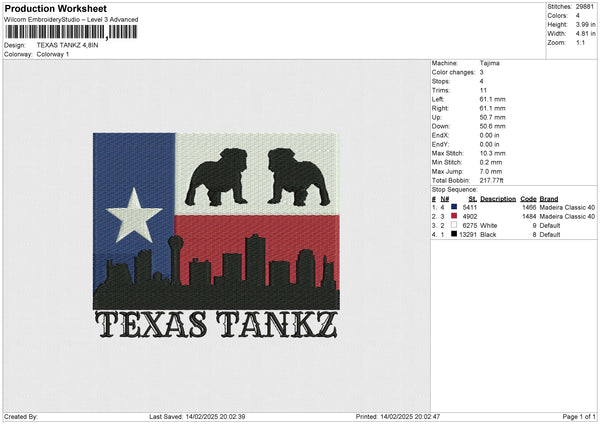This screenshot has height=424, width=600.
Task: Select the black thread color swatch
Action: click(x=455, y=234)
